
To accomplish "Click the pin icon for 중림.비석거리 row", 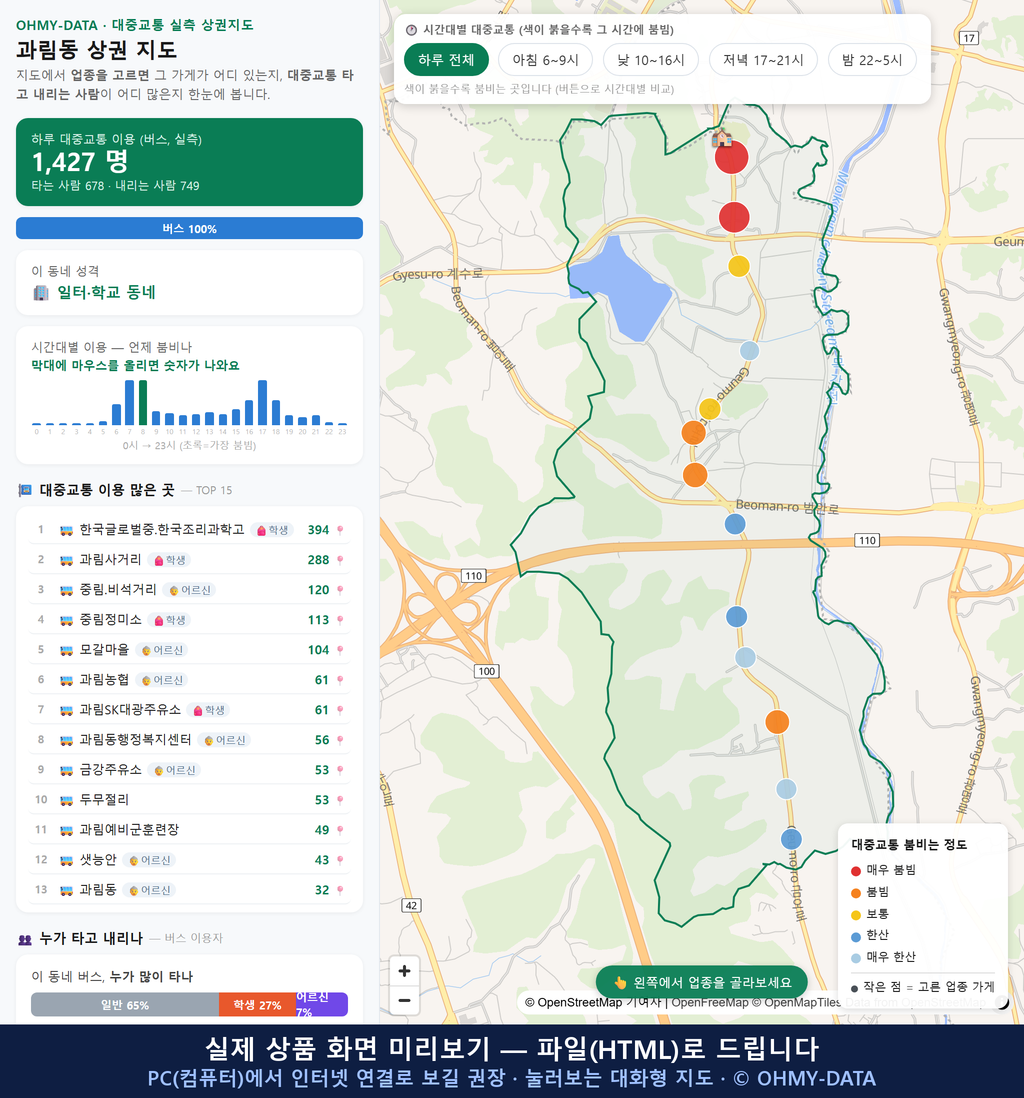I will pos(340,590).
